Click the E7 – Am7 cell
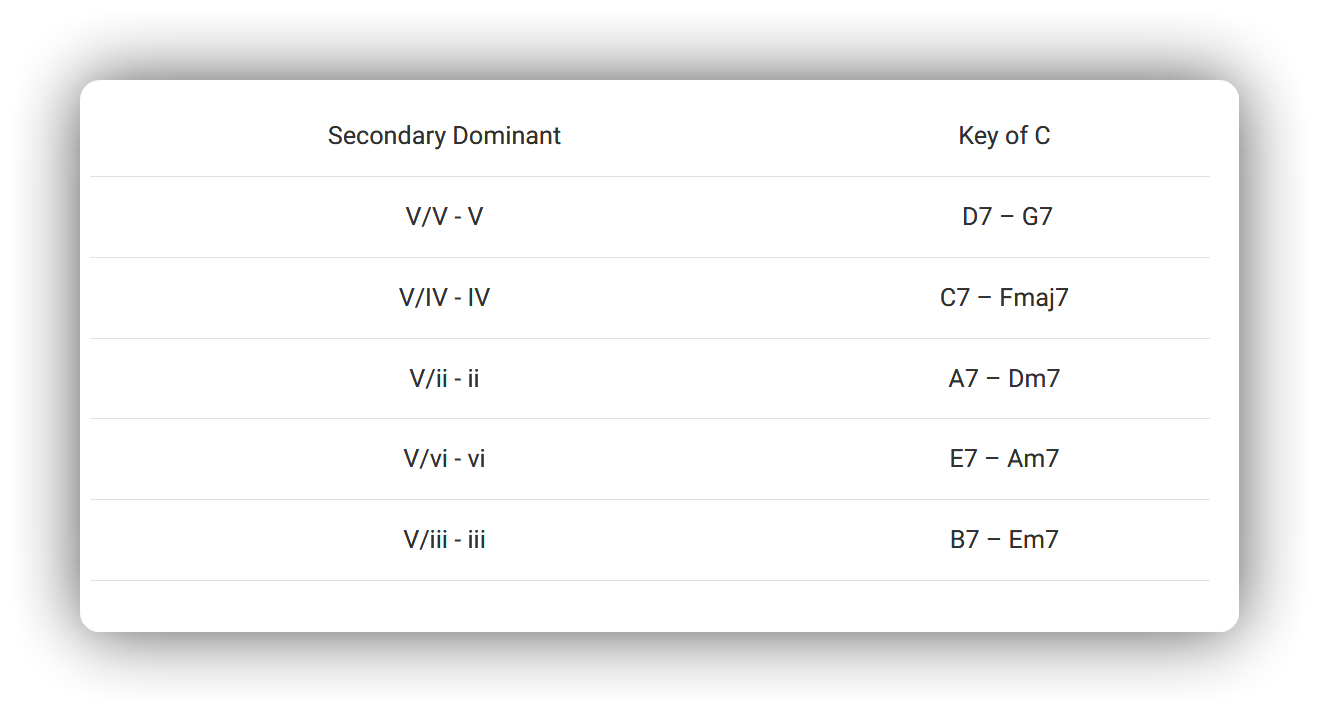 (x=1004, y=459)
